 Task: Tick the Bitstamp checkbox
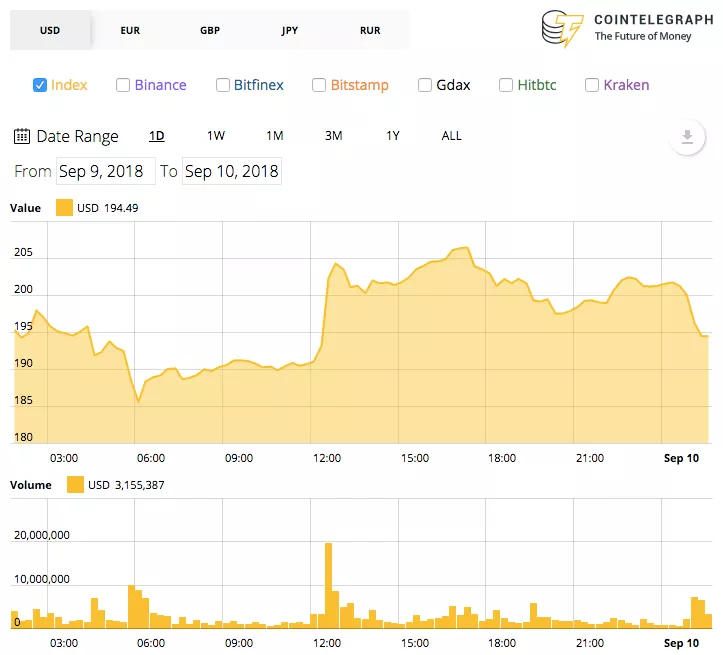click(319, 85)
